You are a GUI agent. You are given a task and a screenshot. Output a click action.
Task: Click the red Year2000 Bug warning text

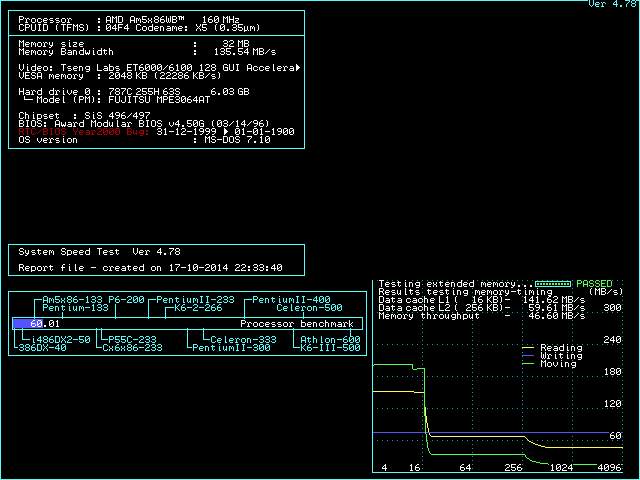pos(85,131)
